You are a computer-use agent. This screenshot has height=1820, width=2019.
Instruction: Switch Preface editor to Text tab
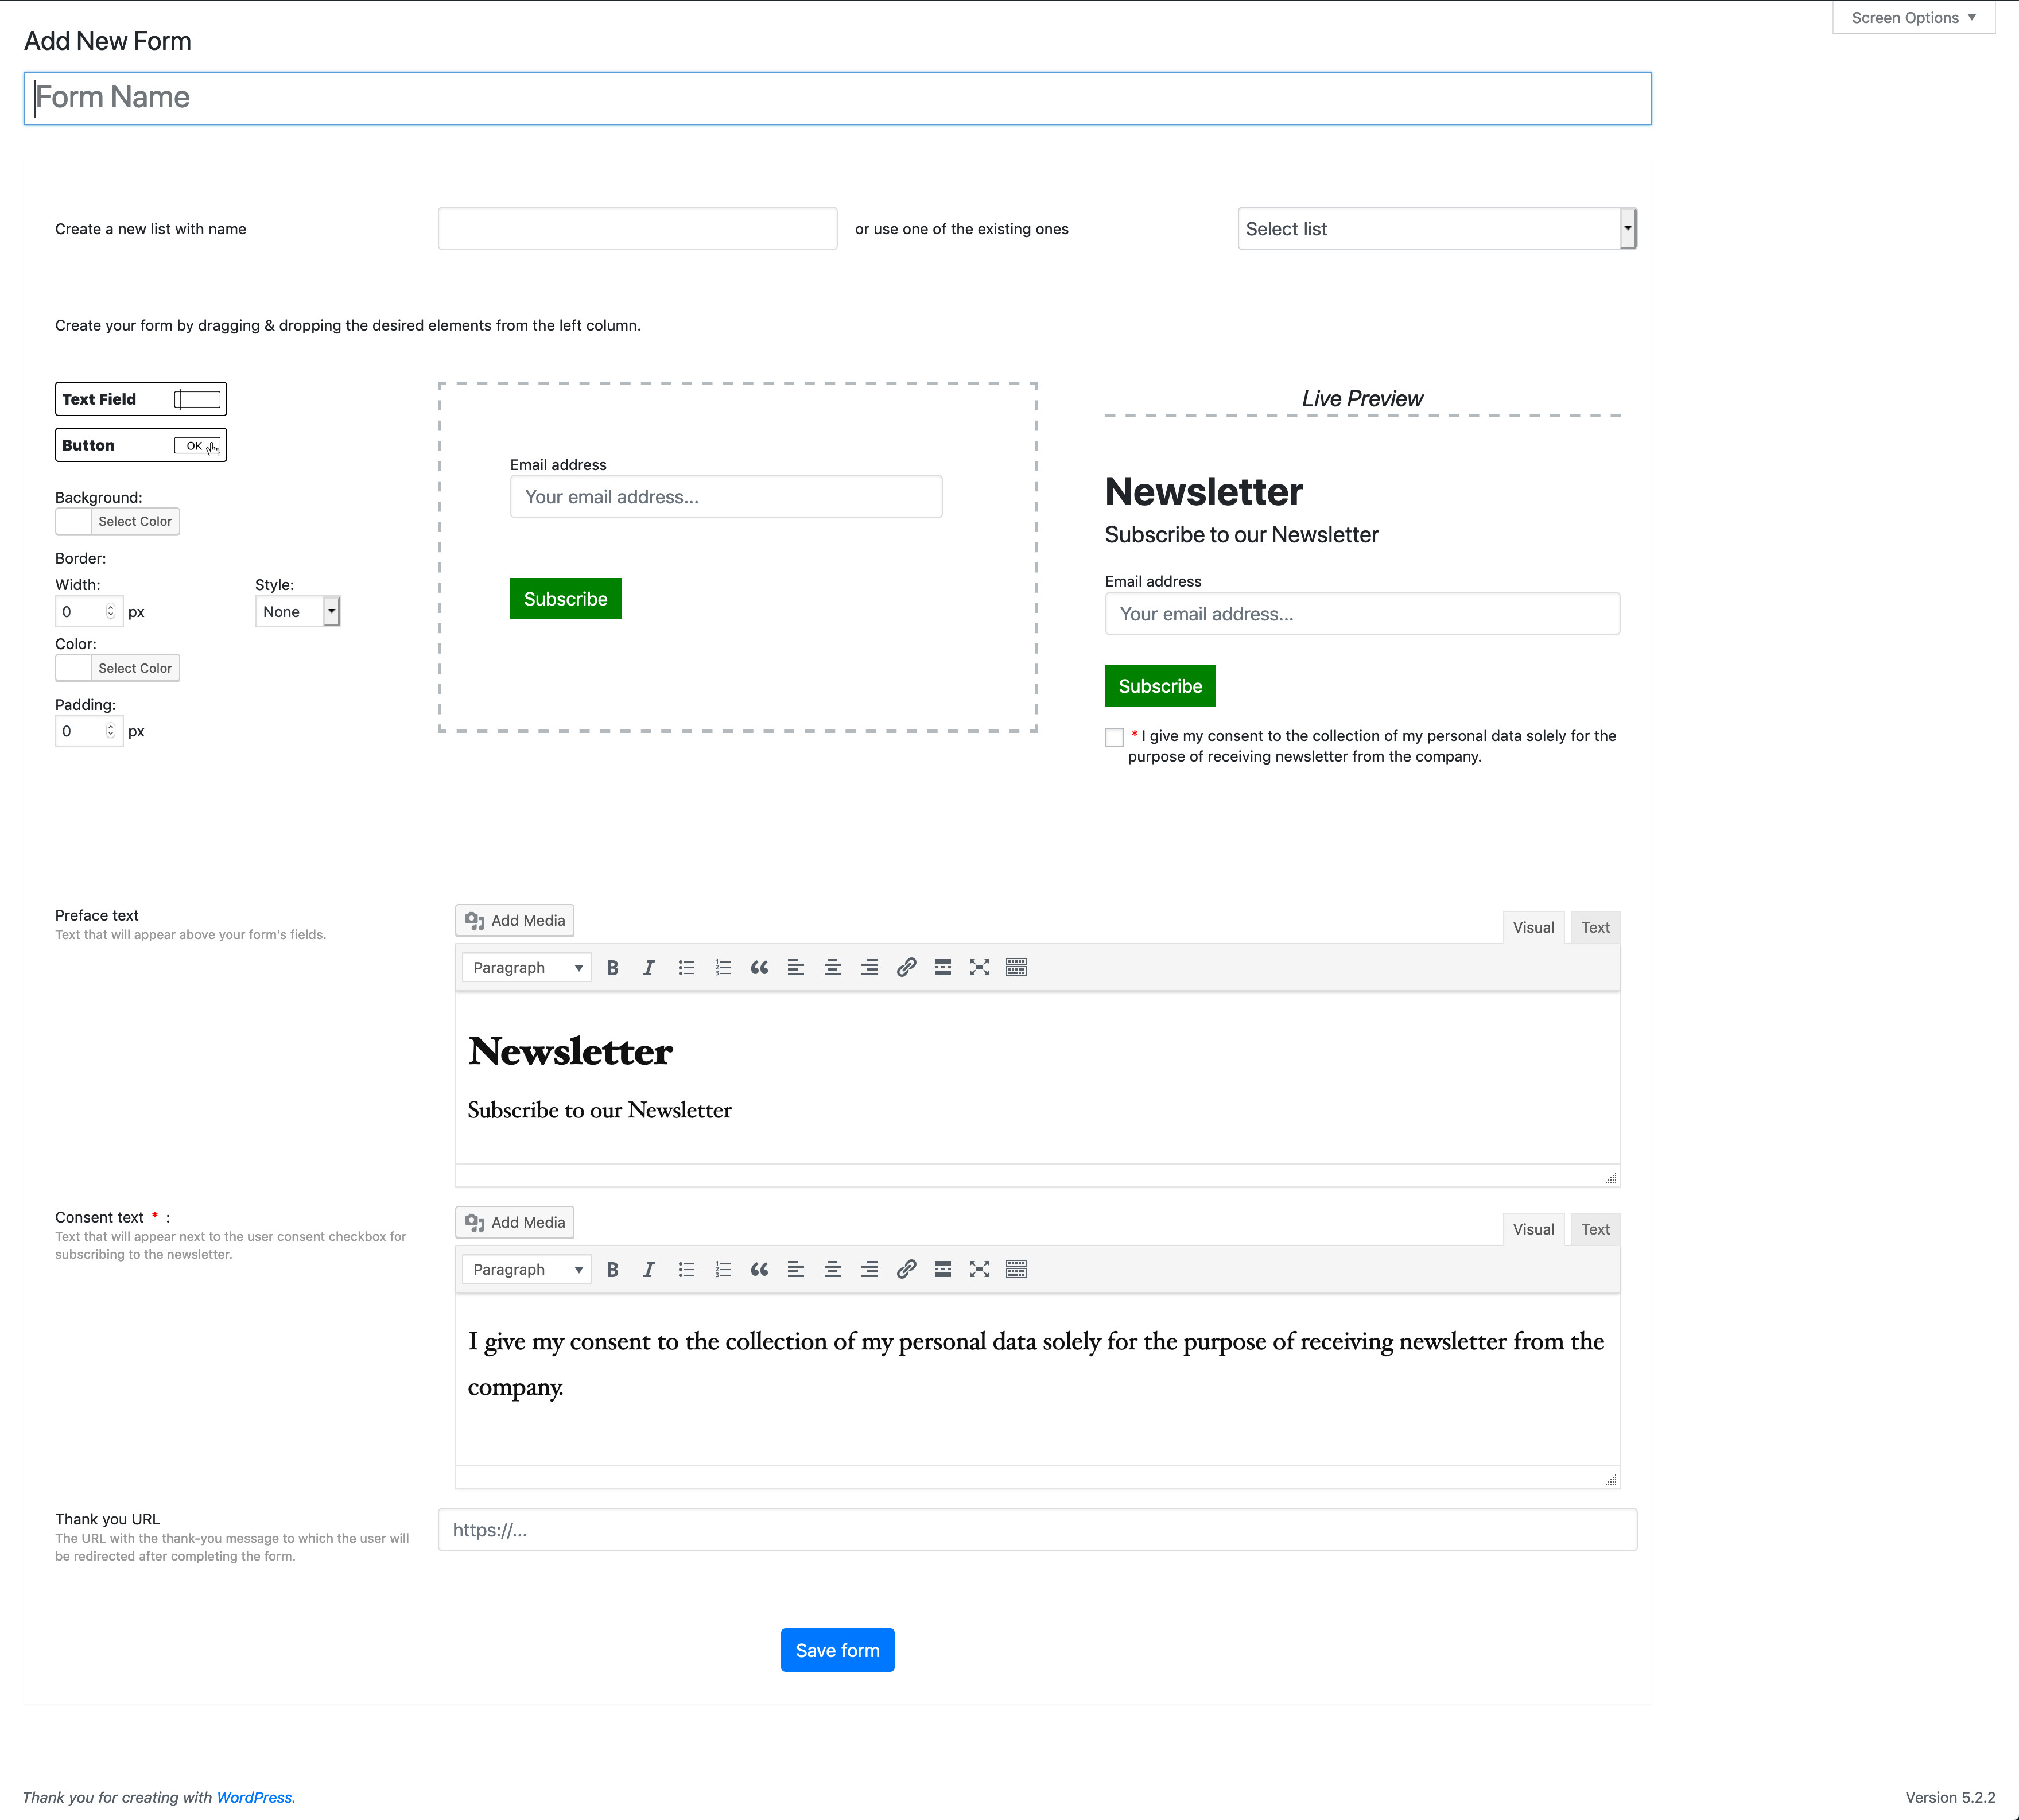point(1595,927)
